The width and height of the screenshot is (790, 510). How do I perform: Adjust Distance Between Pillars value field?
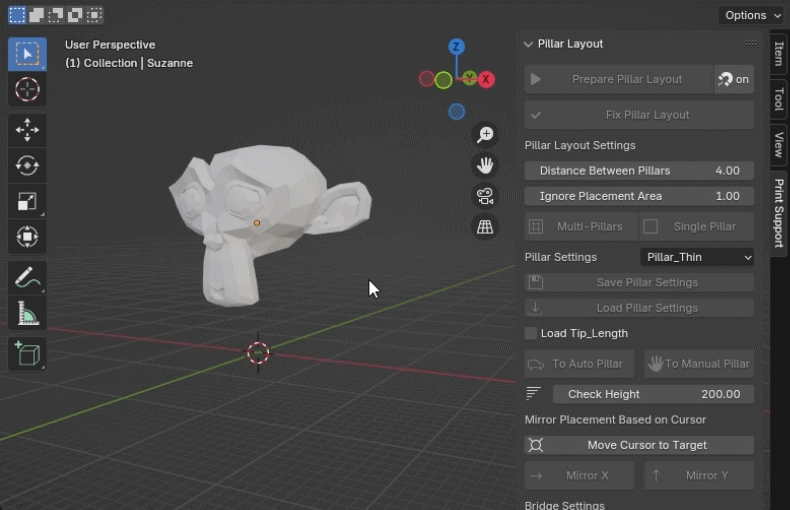coord(639,170)
